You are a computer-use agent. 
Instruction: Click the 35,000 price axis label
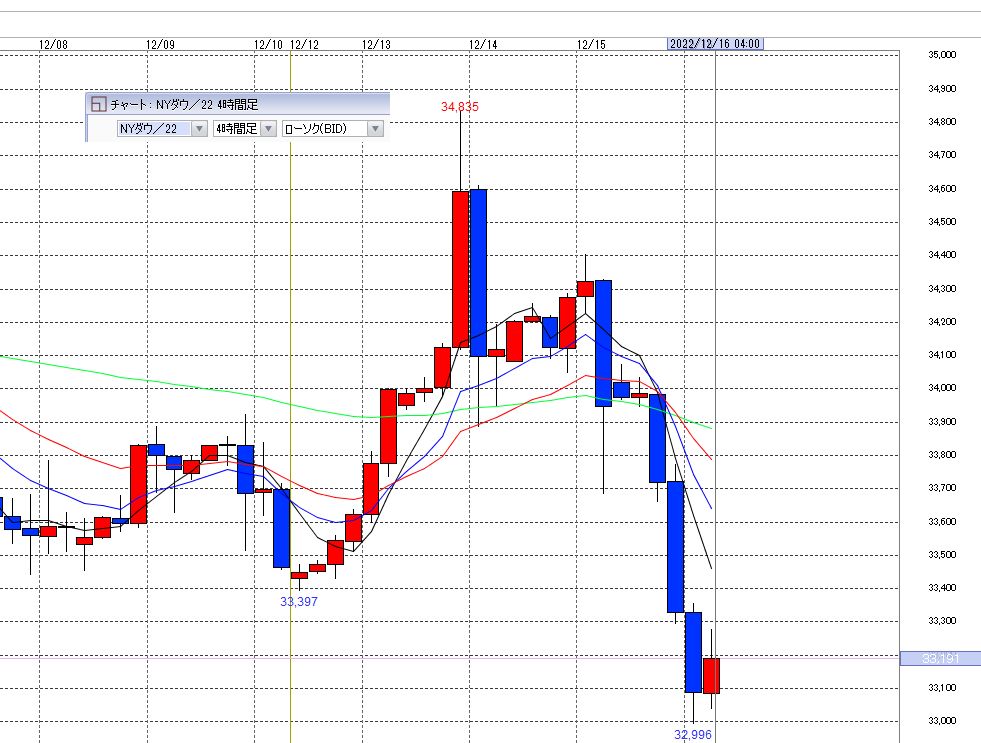(942, 55)
